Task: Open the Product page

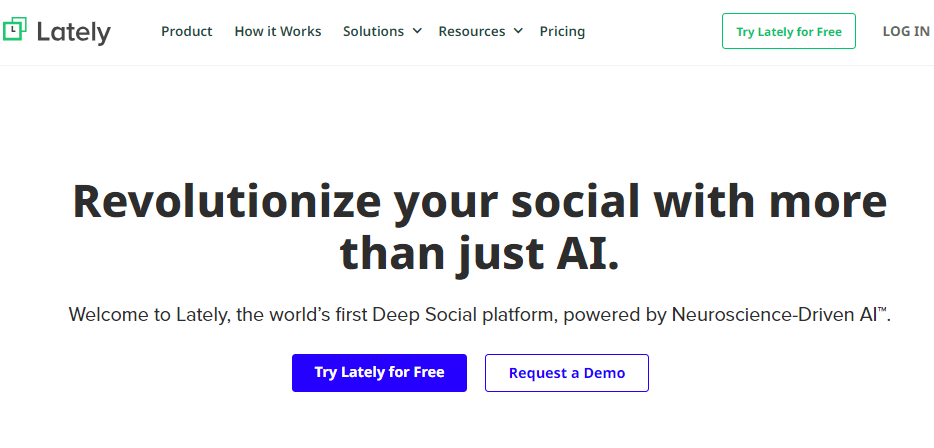Action: pos(186,31)
